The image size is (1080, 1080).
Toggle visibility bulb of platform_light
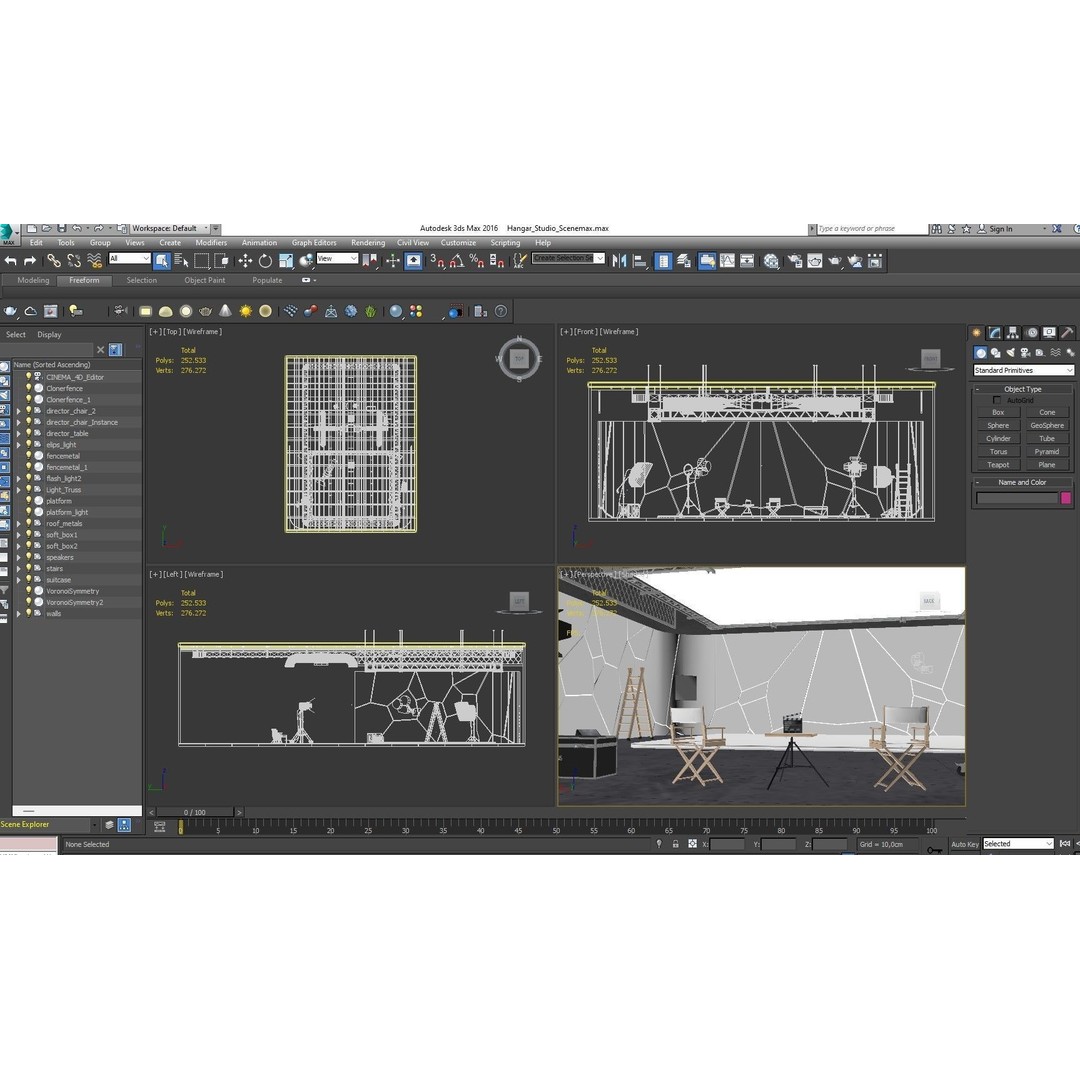[29, 512]
